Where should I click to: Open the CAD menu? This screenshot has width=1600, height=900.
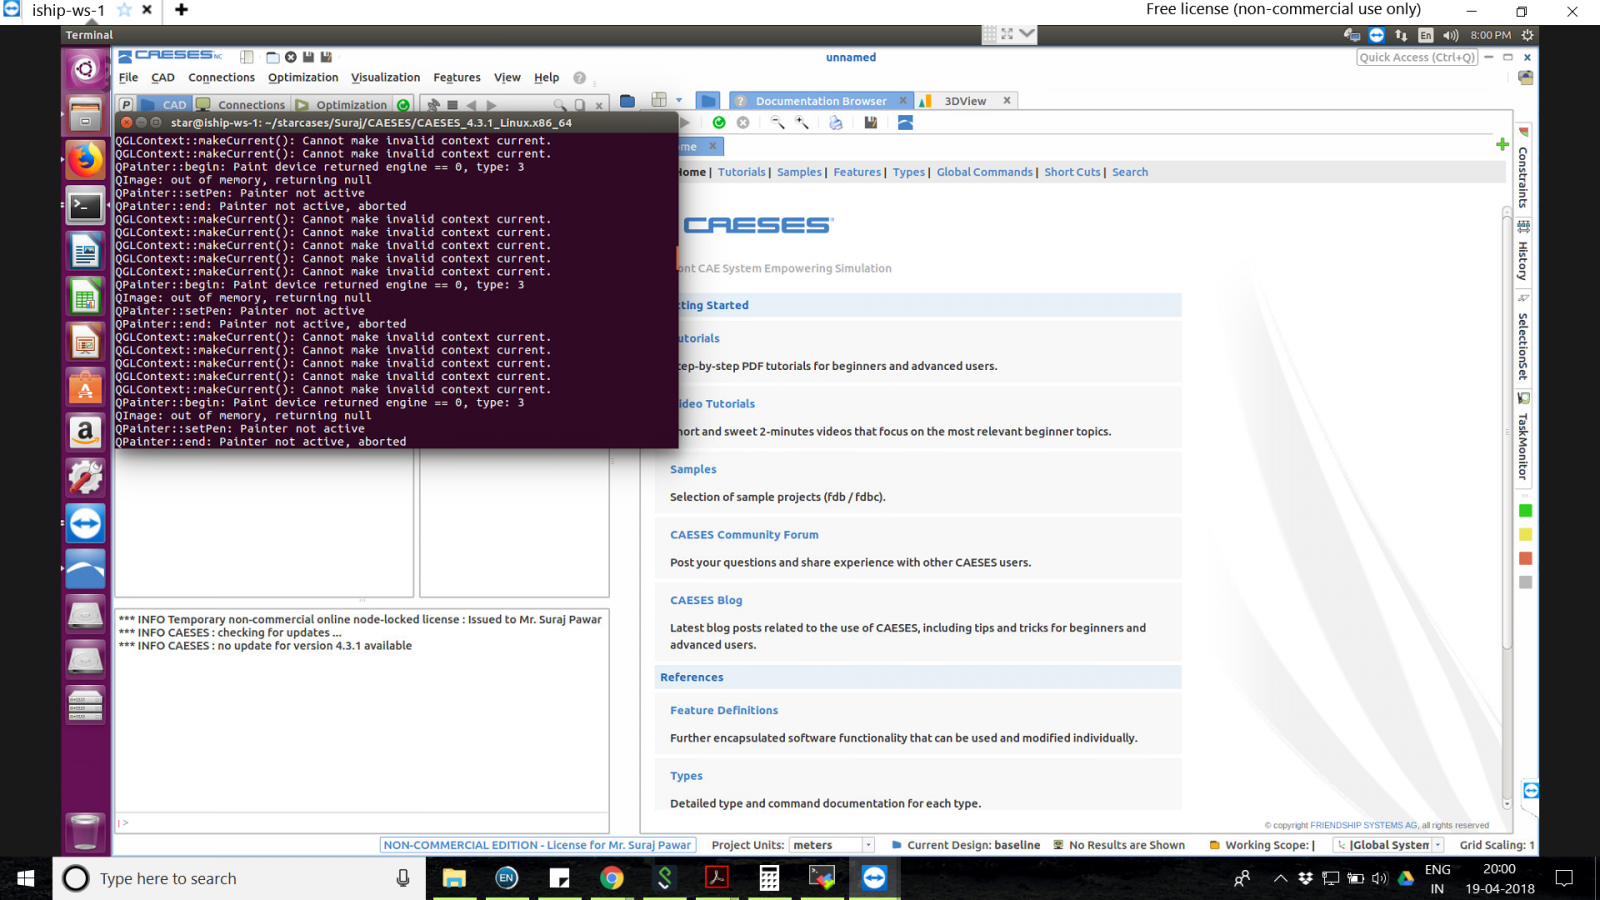pyautogui.click(x=162, y=78)
